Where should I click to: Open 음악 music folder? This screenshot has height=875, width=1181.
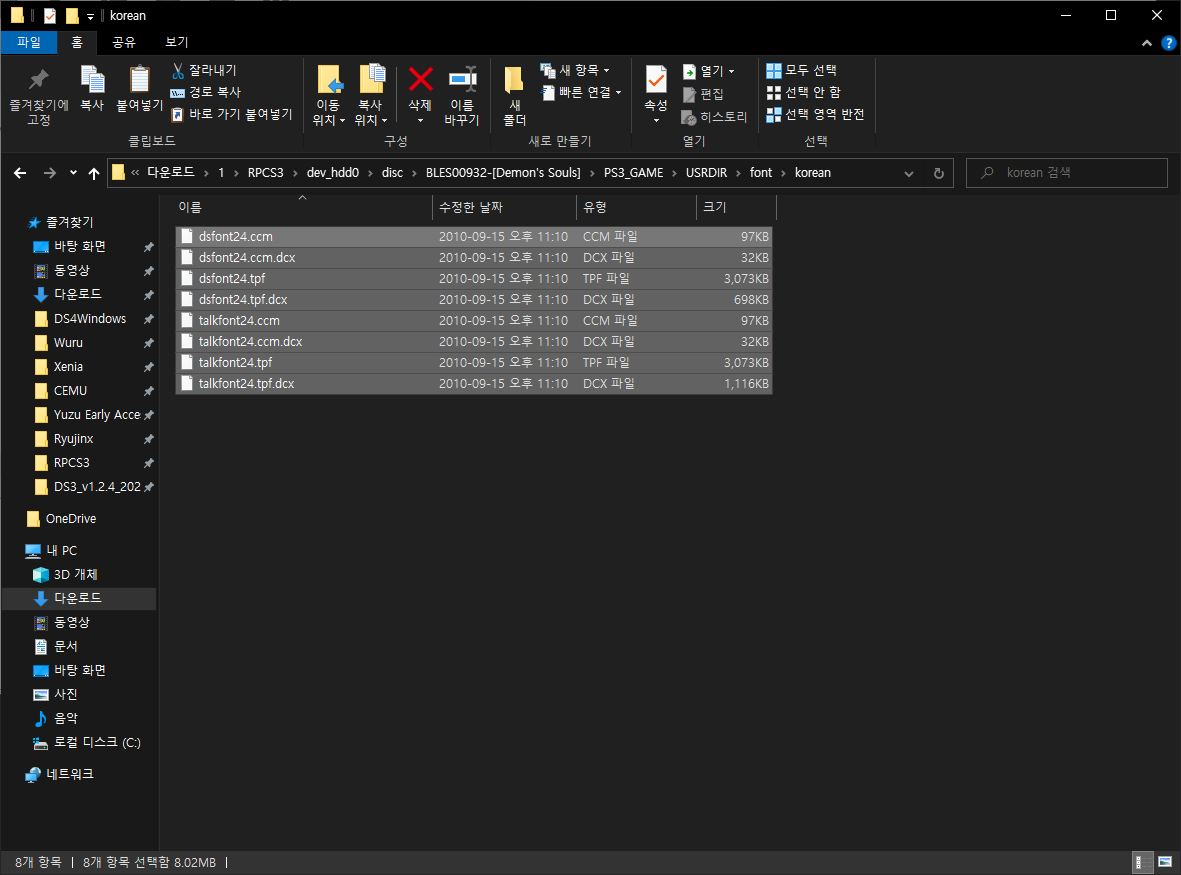click(56, 718)
